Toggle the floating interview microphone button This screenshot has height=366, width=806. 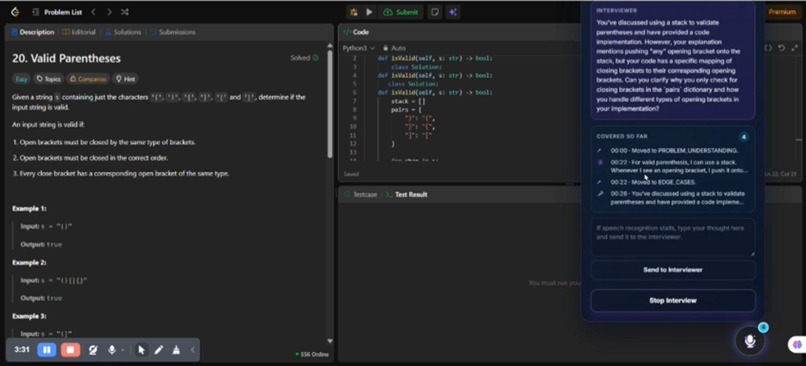click(750, 341)
